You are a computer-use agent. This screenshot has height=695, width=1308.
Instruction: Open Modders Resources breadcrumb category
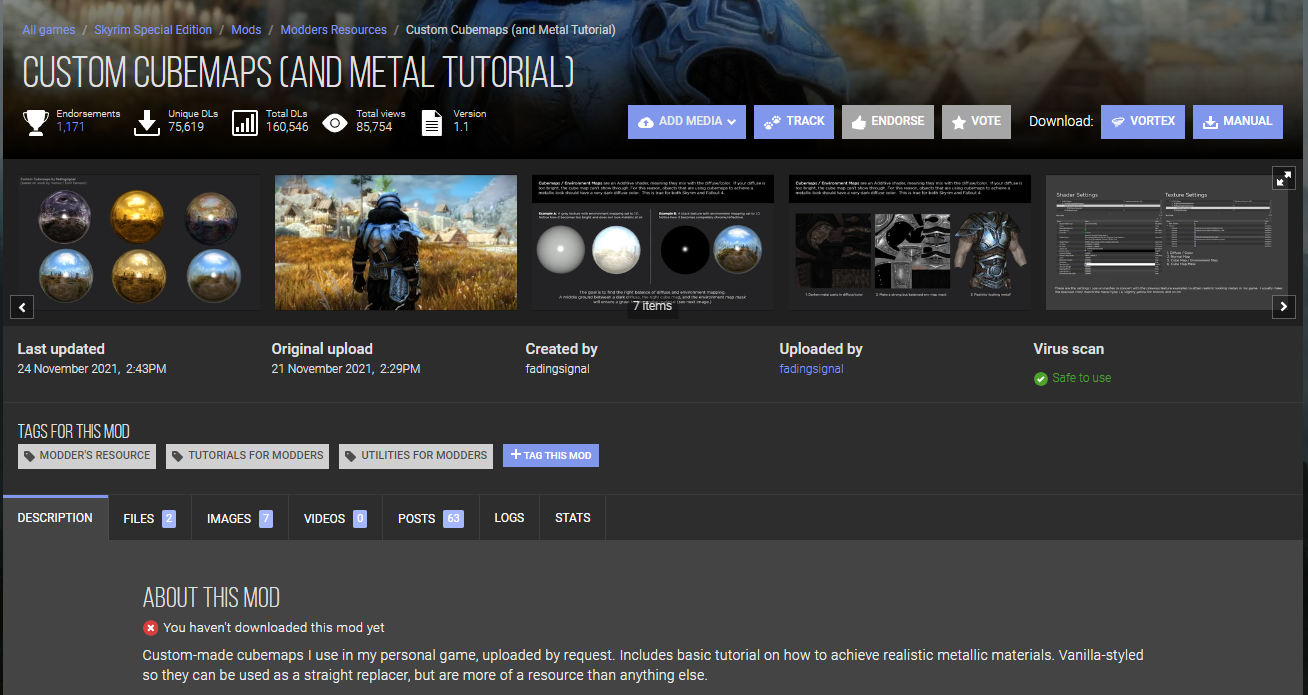click(x=333, y=30)
